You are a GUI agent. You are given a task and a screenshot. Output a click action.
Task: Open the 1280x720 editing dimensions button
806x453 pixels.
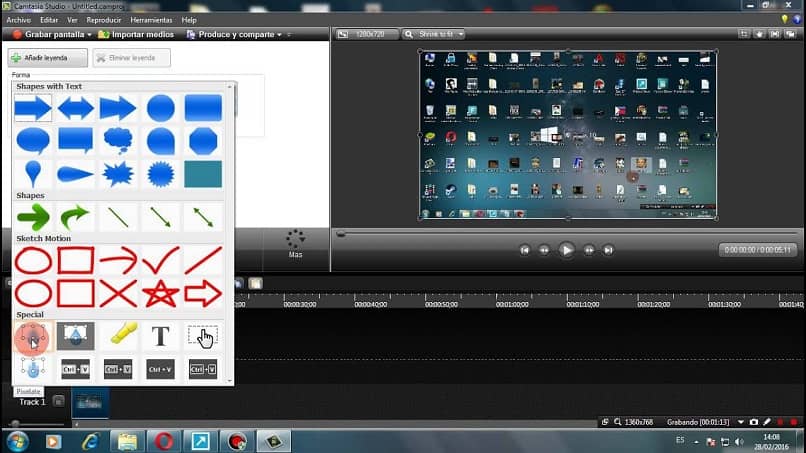point(366,34)
